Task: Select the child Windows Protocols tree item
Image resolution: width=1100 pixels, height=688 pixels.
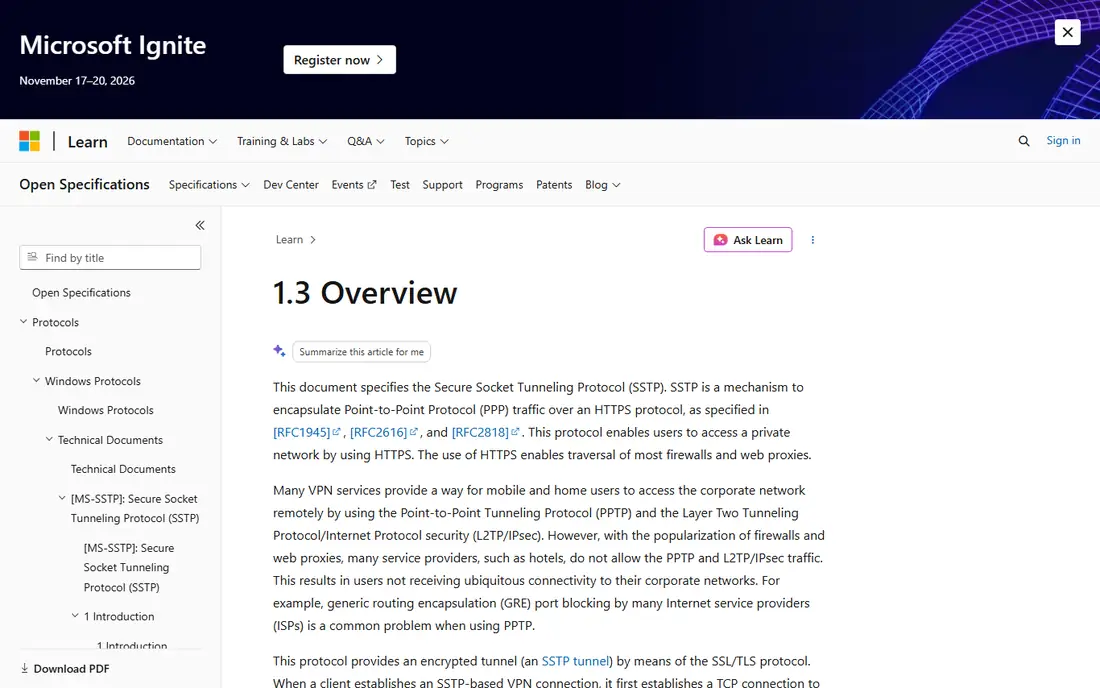Action: (x=105, y=410)
